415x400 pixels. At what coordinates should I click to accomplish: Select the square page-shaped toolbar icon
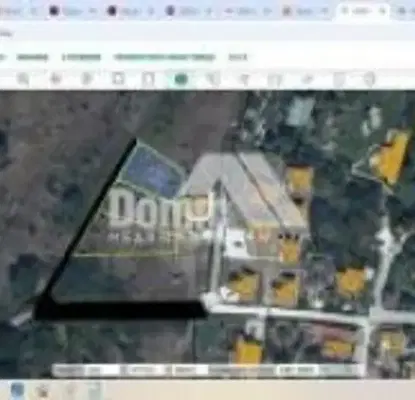118,79
